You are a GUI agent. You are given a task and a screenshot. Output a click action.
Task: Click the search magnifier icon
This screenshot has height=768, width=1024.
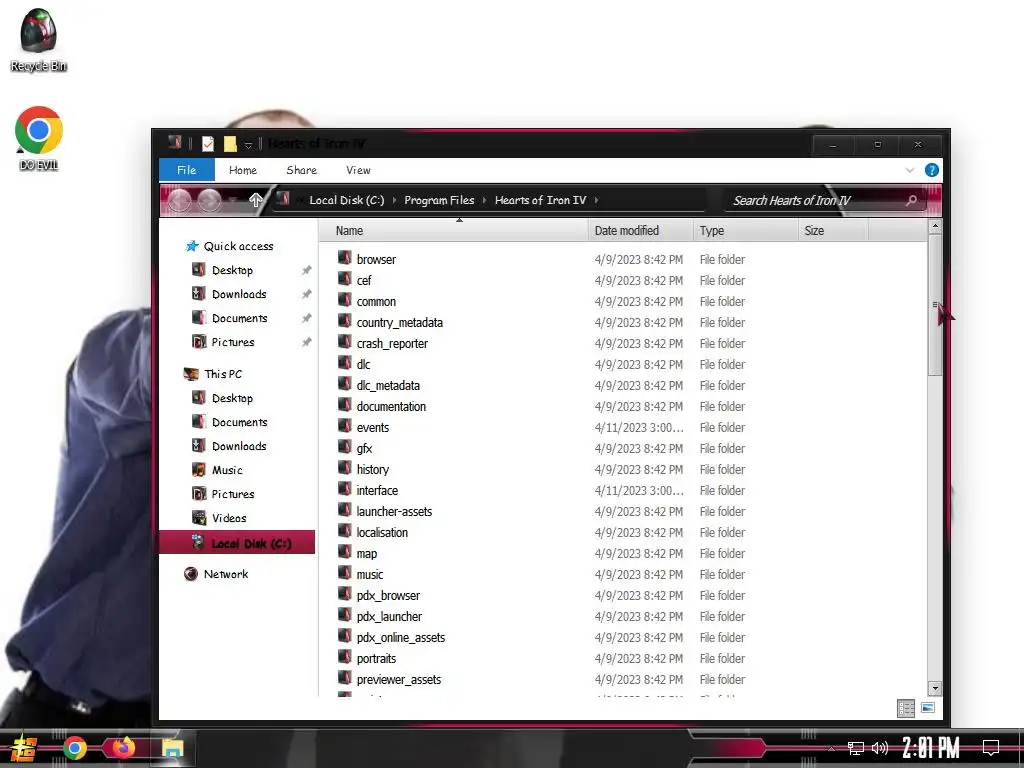[x=911, y=200]
